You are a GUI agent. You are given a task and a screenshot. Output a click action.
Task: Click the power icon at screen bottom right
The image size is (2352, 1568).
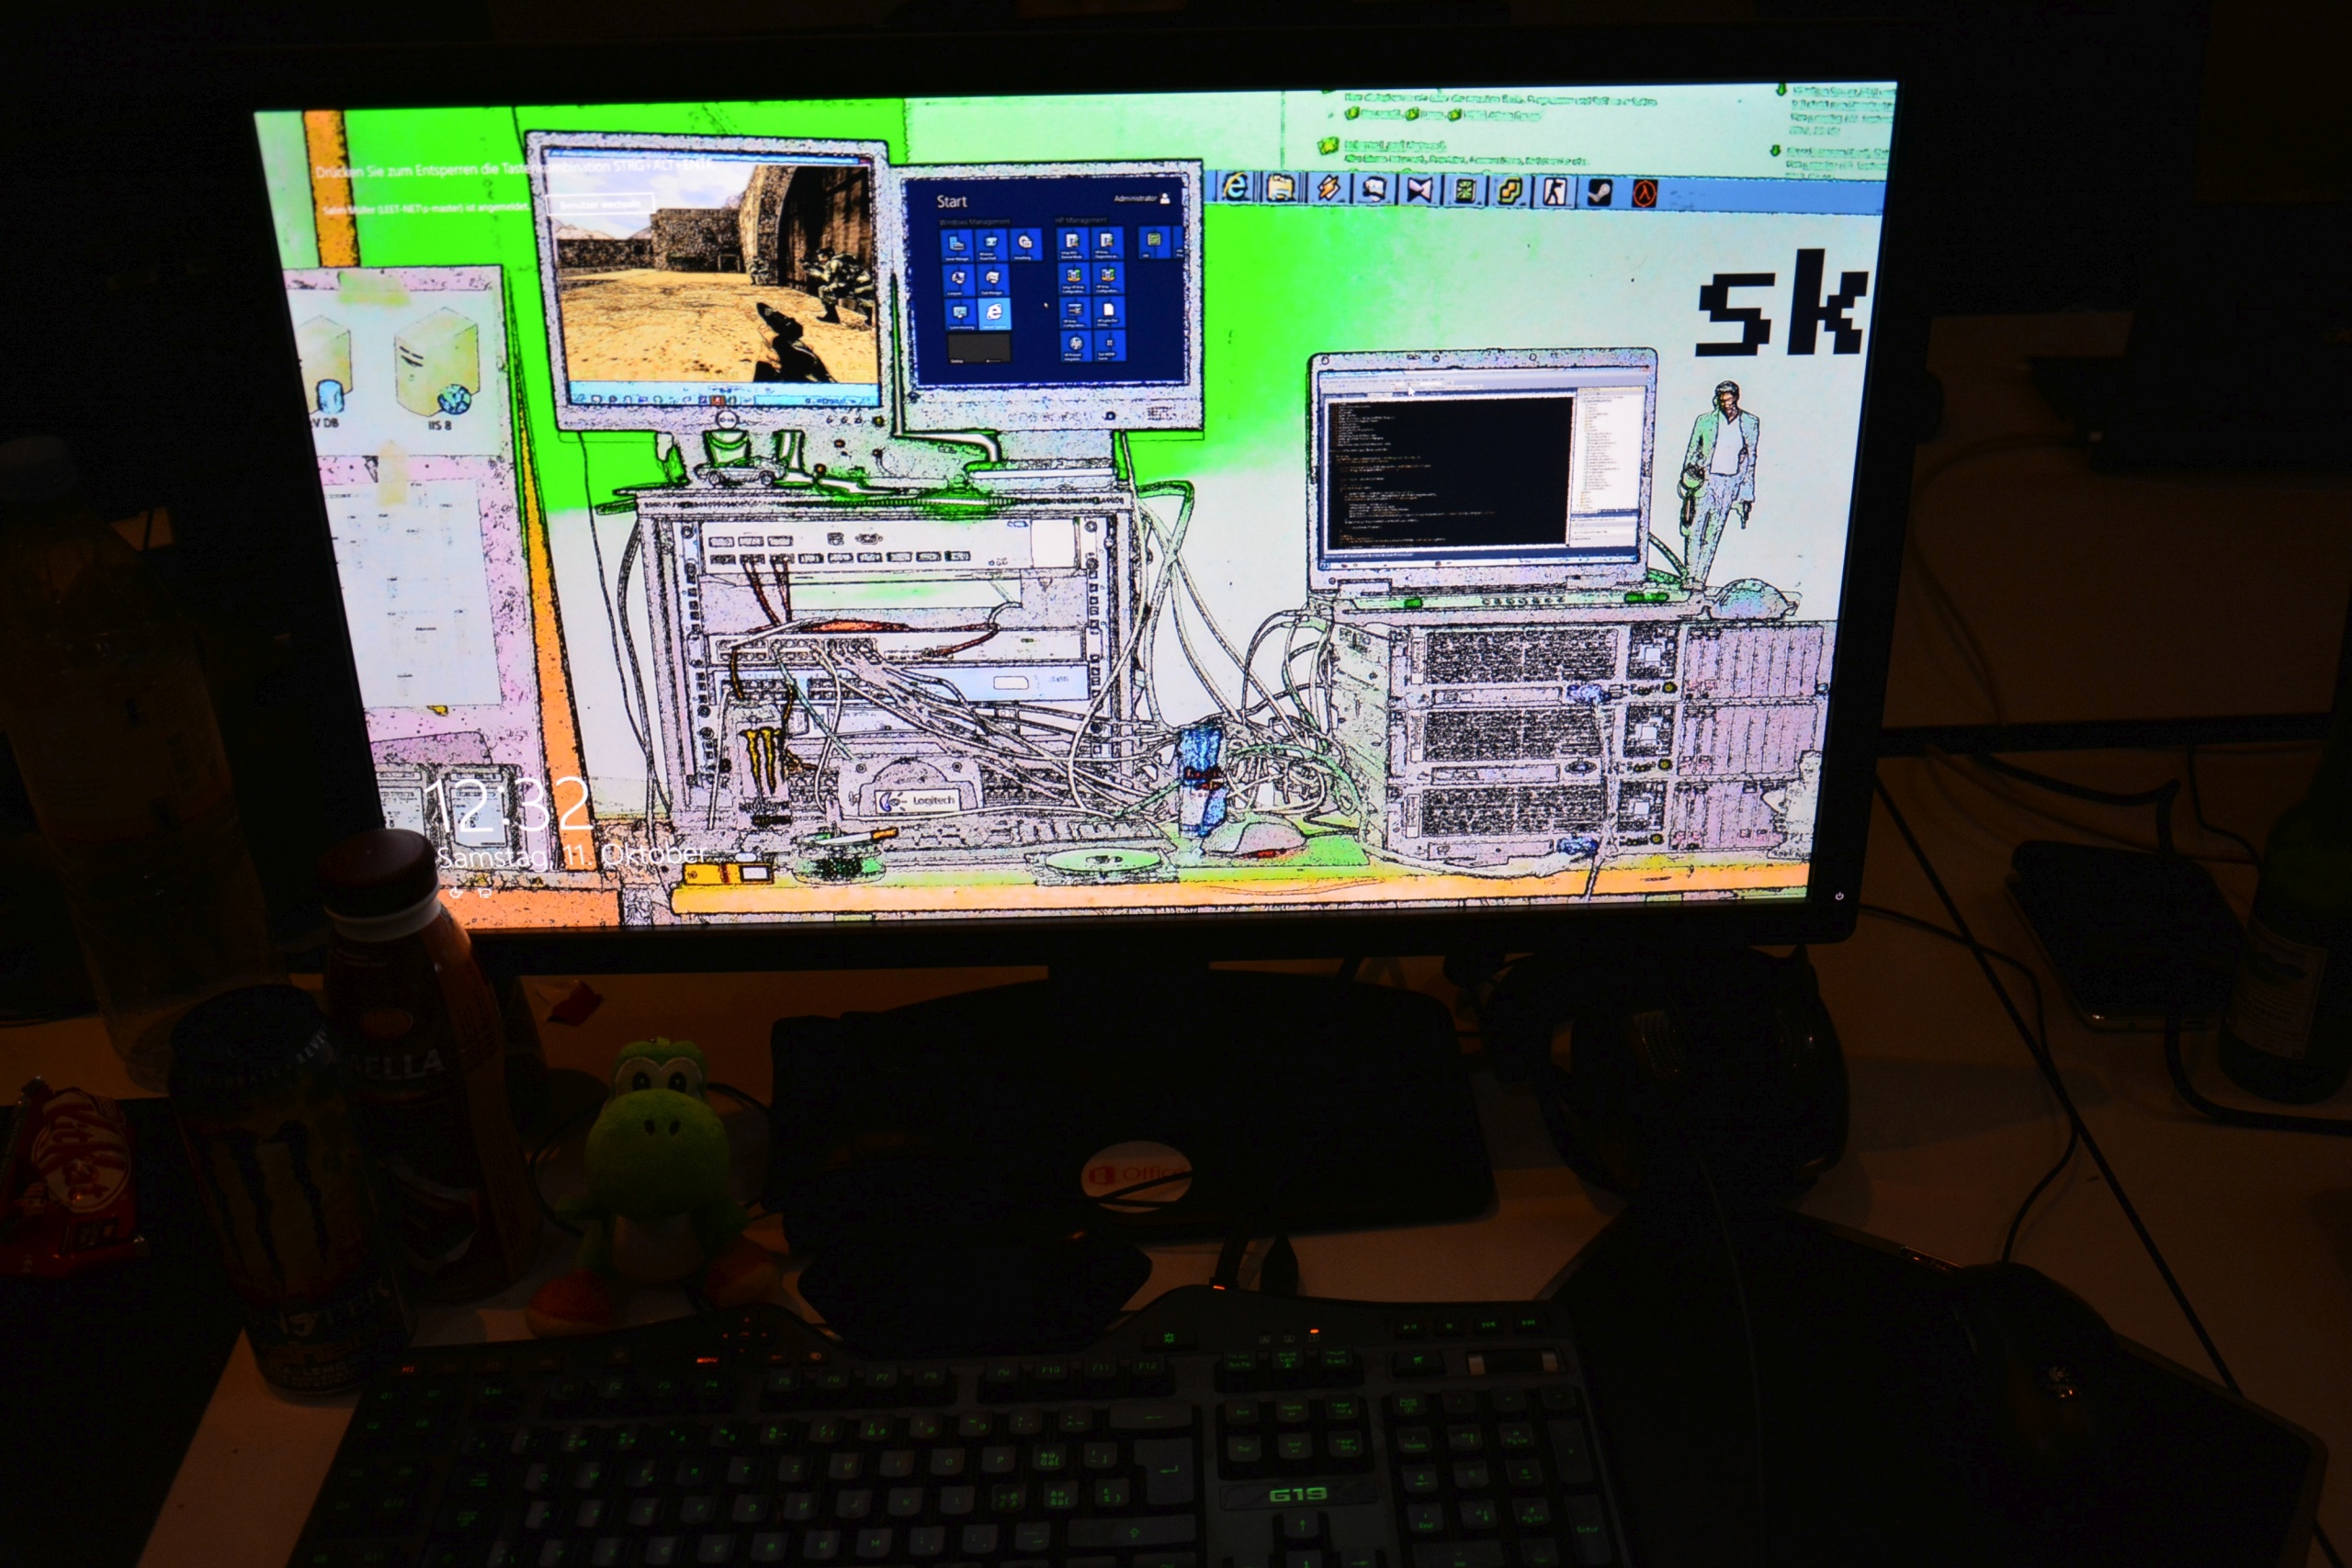pos(1838,896)
